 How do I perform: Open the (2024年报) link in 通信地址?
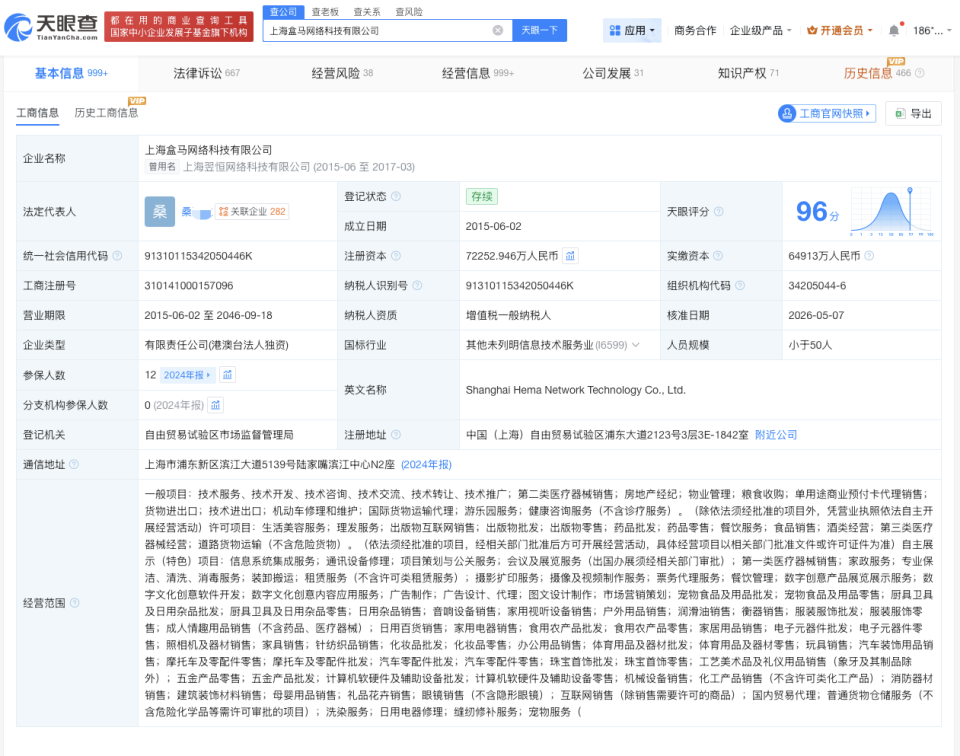(x=426, y=465)
